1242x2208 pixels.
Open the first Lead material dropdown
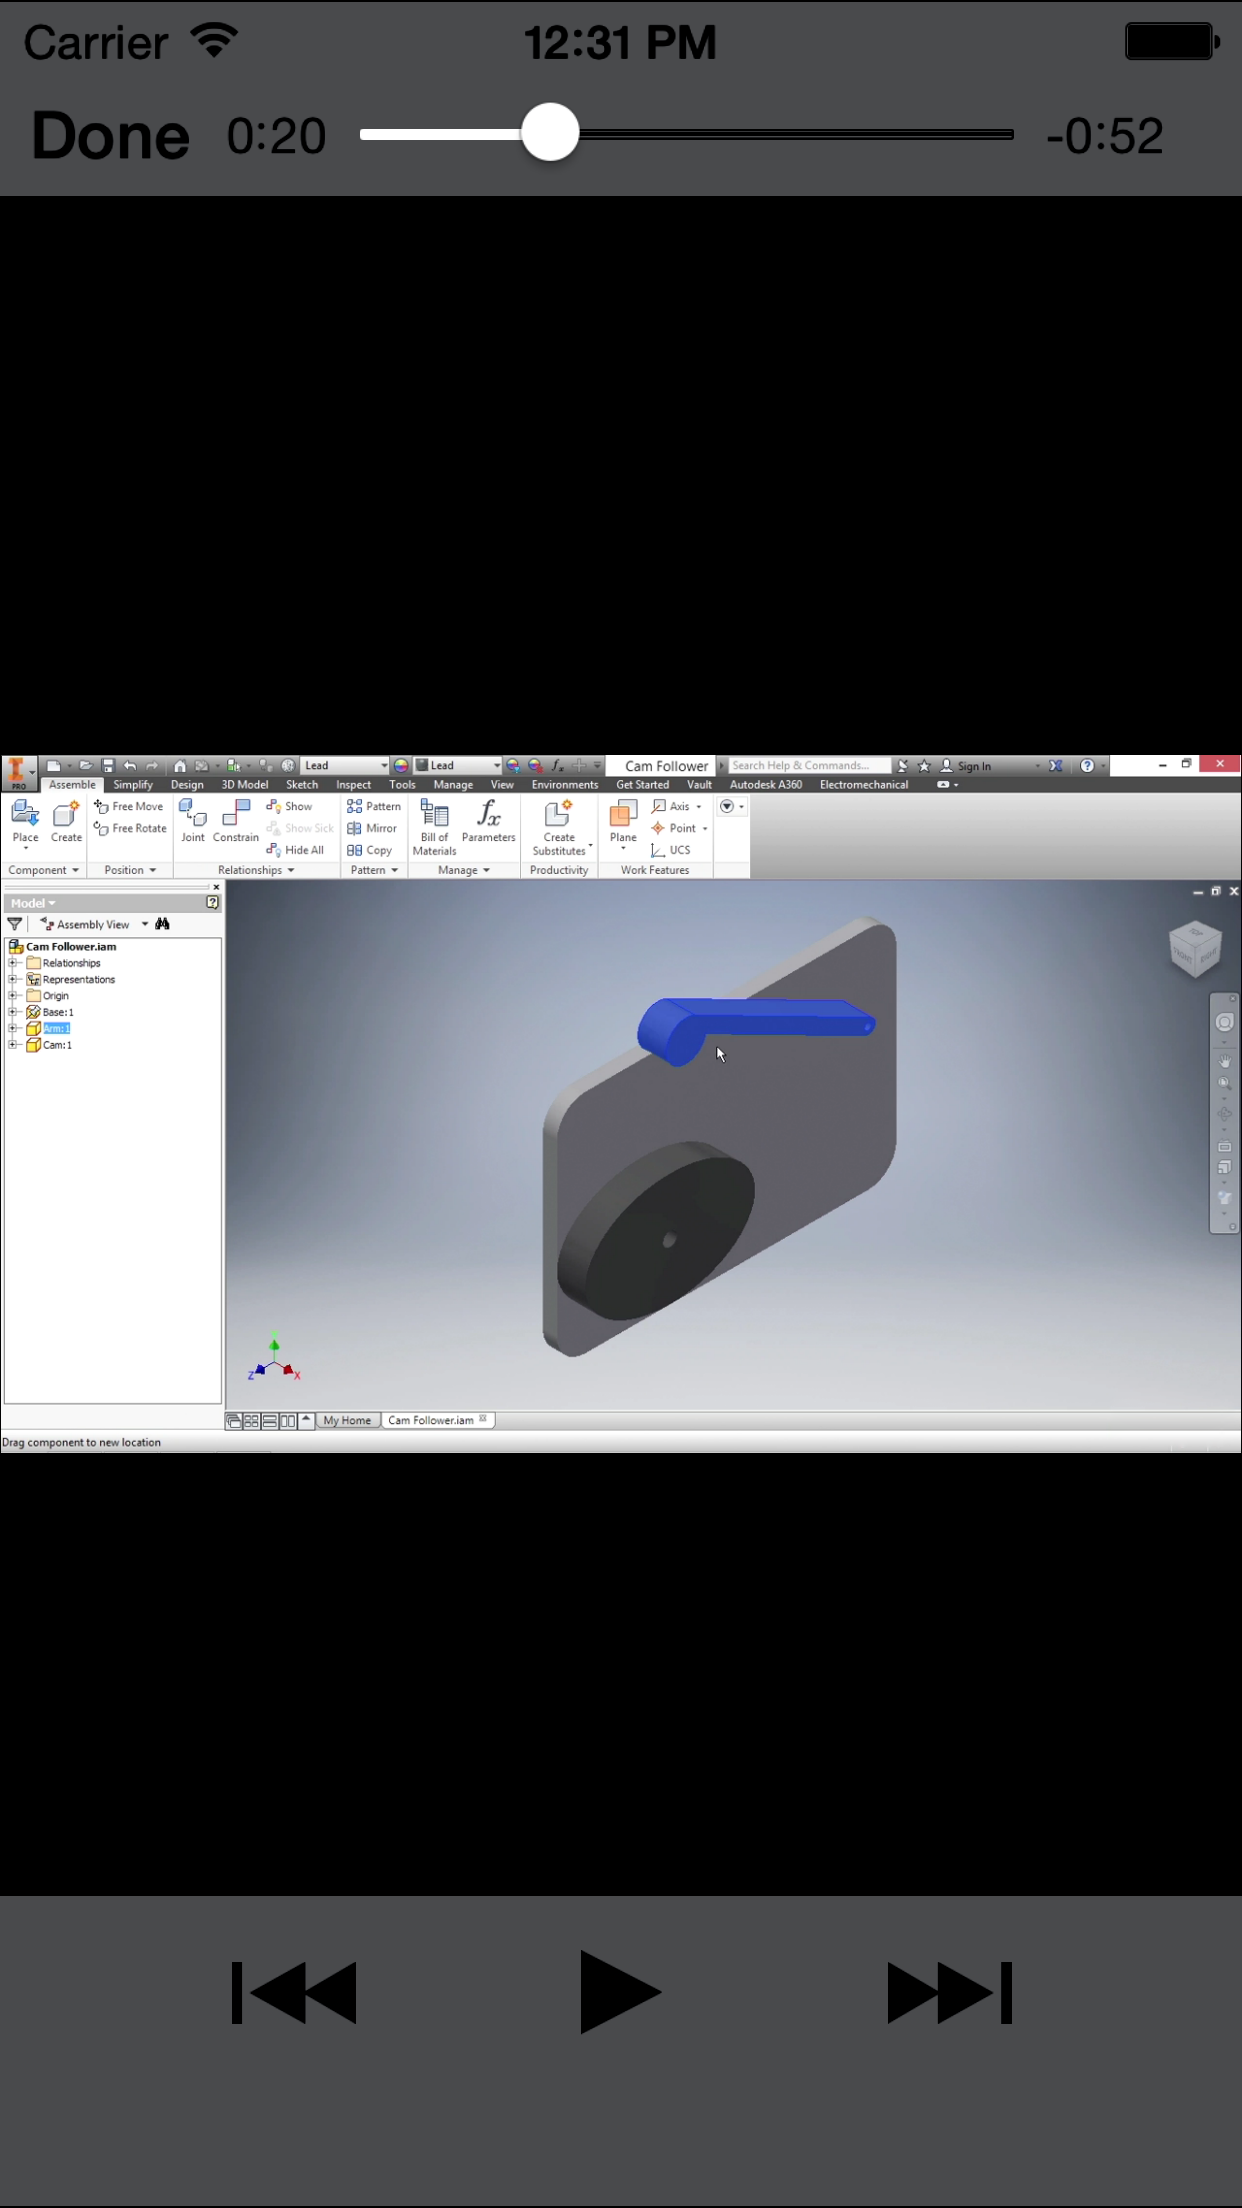[345, 766]
